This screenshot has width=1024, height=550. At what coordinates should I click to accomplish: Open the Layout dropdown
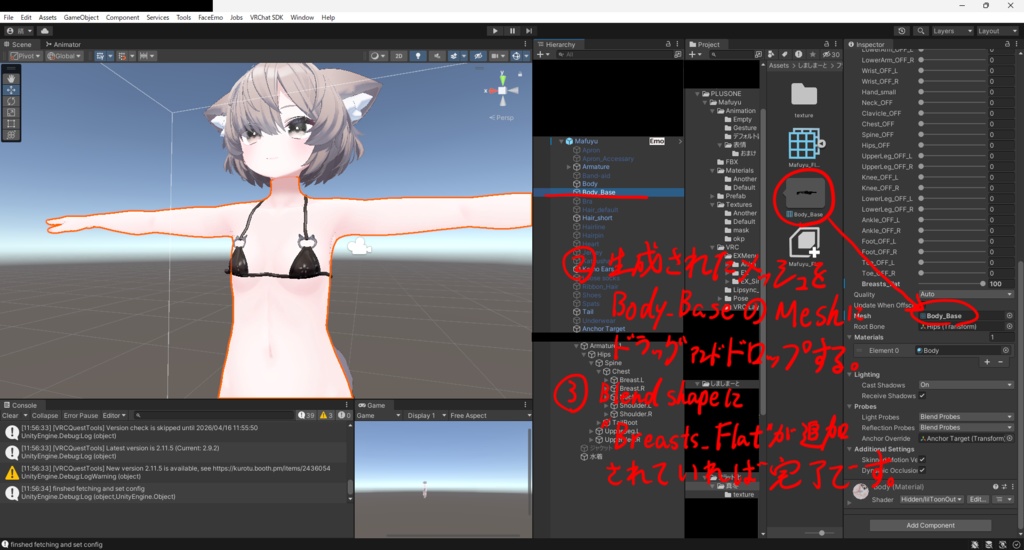pyautogui.click(x=997, y=31)
